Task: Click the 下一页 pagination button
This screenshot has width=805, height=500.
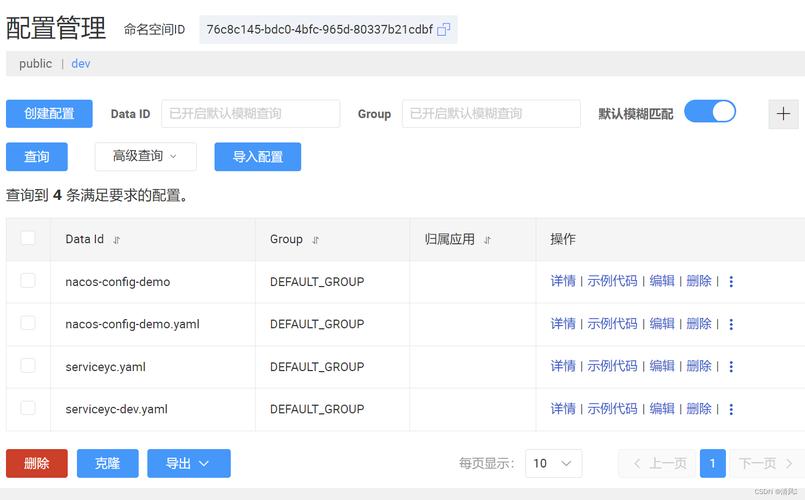Action: click(766, 464)
